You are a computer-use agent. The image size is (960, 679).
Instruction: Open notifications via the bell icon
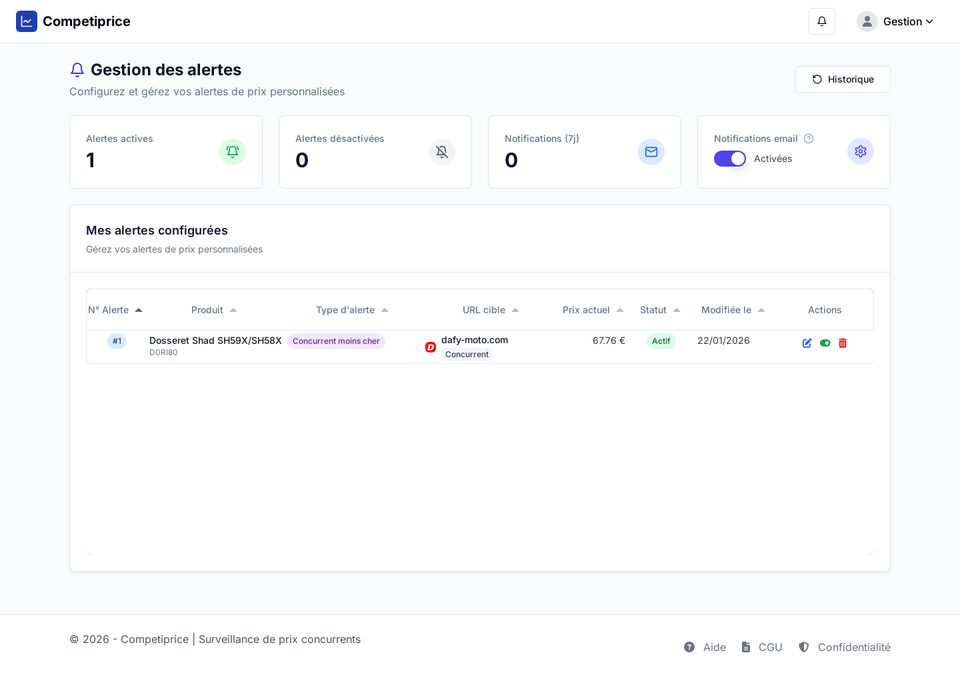pyautogui.click(x=821, y=20)
